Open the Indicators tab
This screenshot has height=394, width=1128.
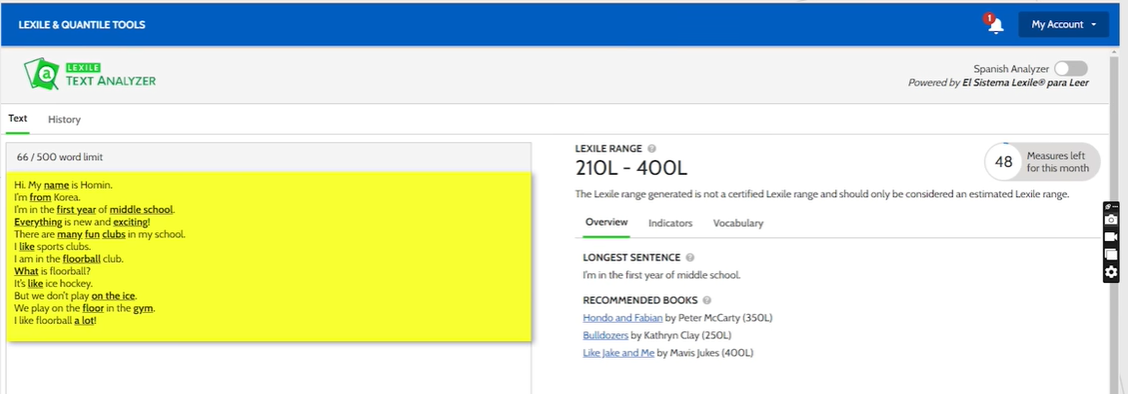click(670, 223)
